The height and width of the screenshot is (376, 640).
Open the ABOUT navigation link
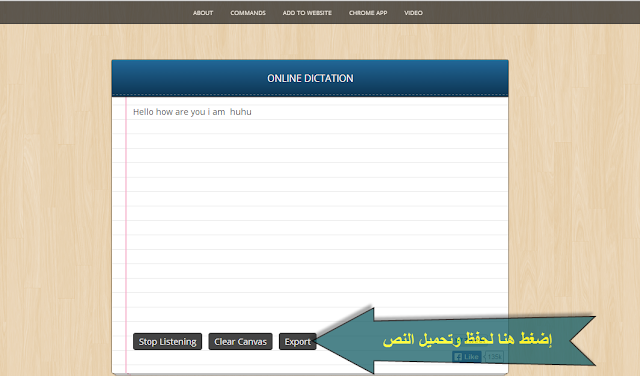point(203,13)
